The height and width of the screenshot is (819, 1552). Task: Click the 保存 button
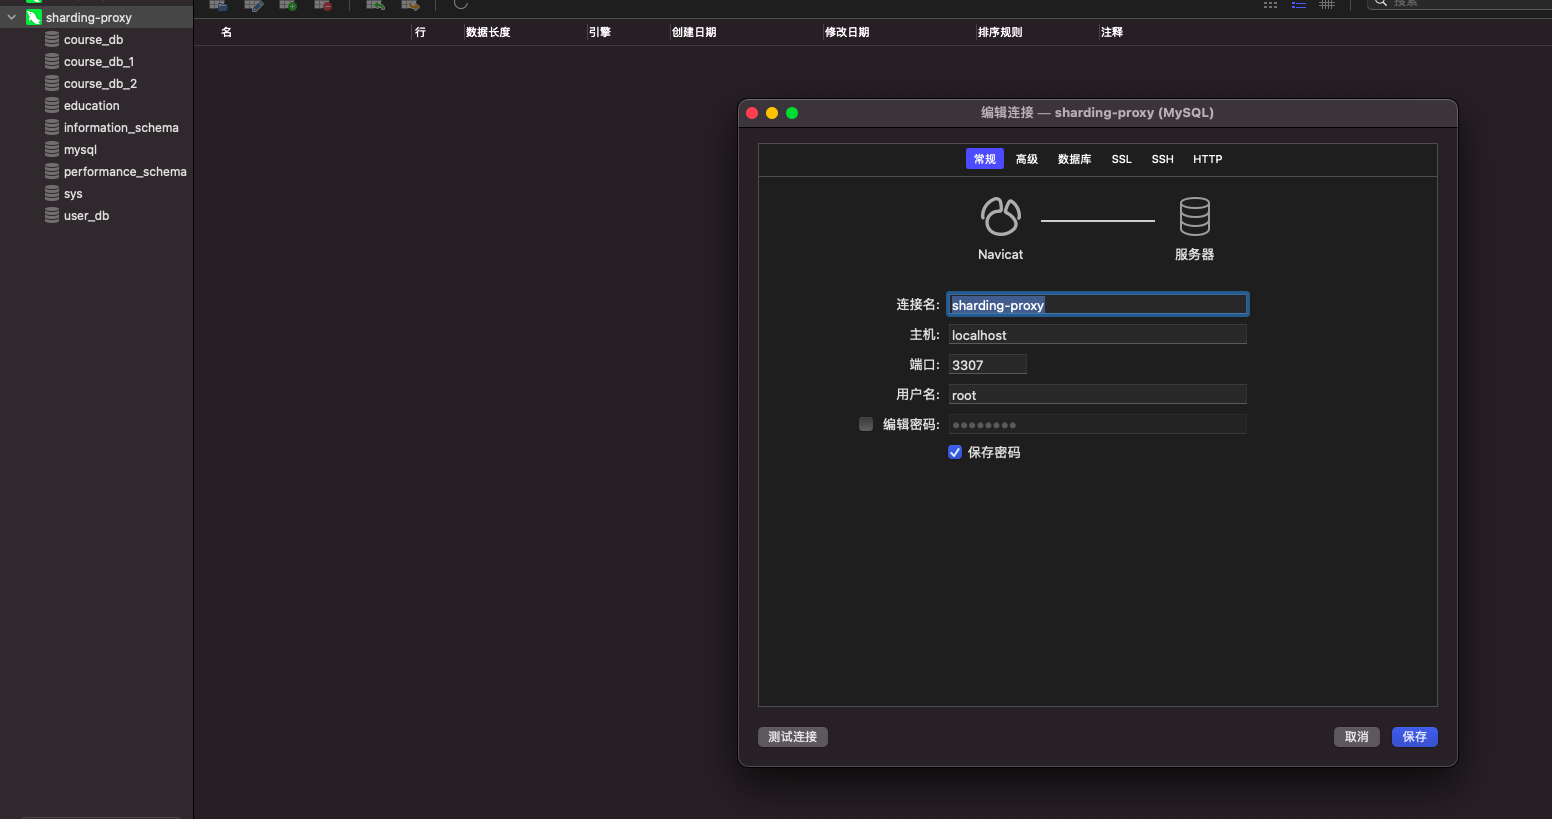(1415, 737)
